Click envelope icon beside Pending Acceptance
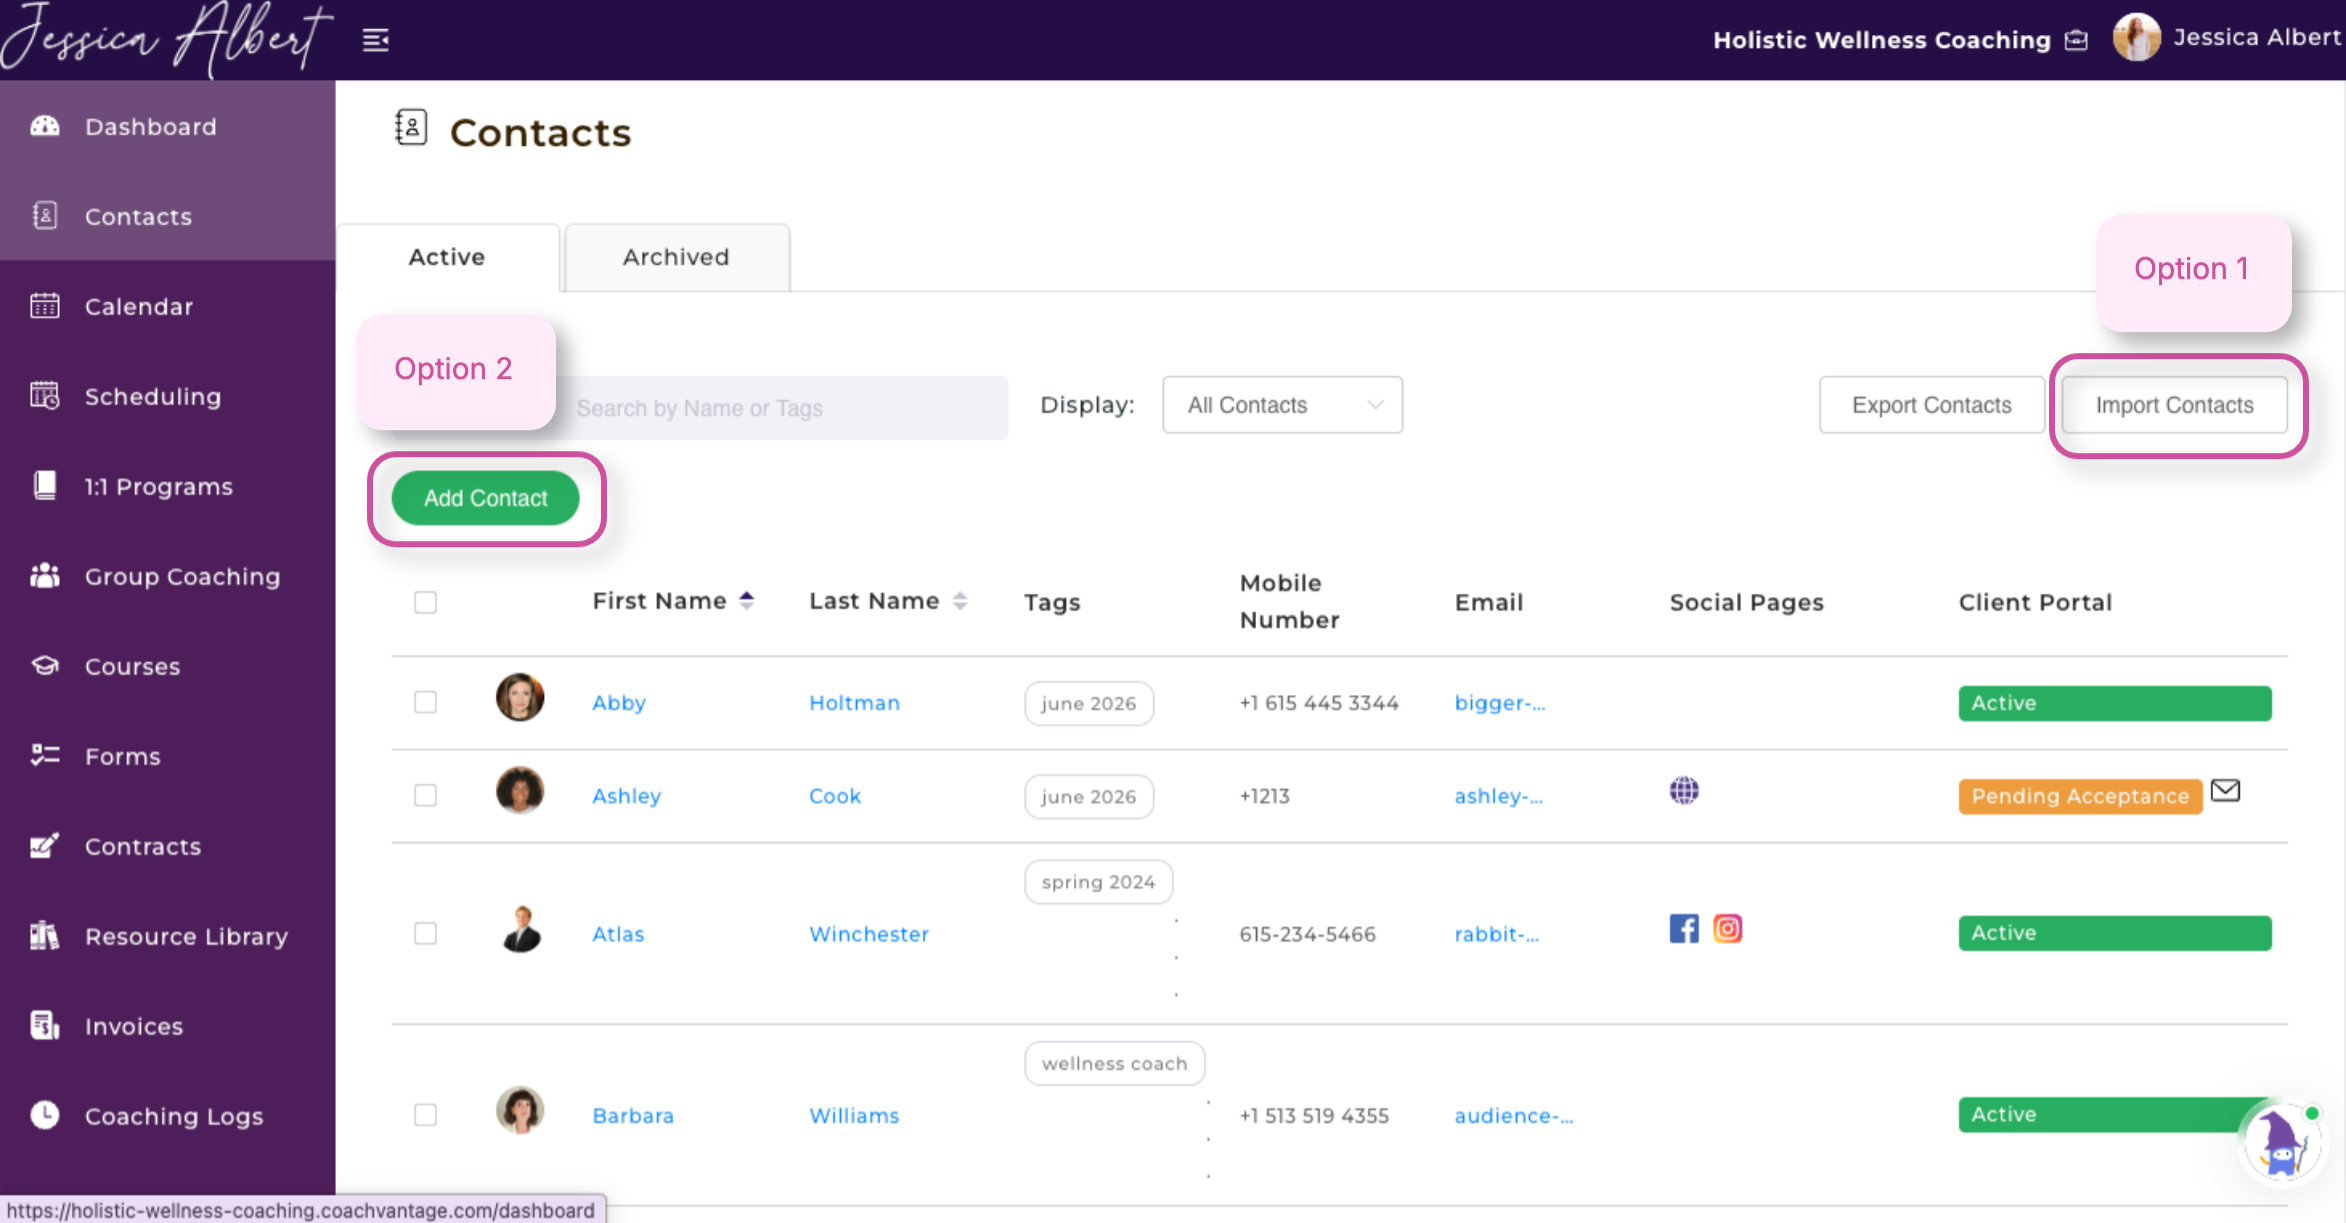Viewport: 2346px width, 1223px height. (2225, 791)
